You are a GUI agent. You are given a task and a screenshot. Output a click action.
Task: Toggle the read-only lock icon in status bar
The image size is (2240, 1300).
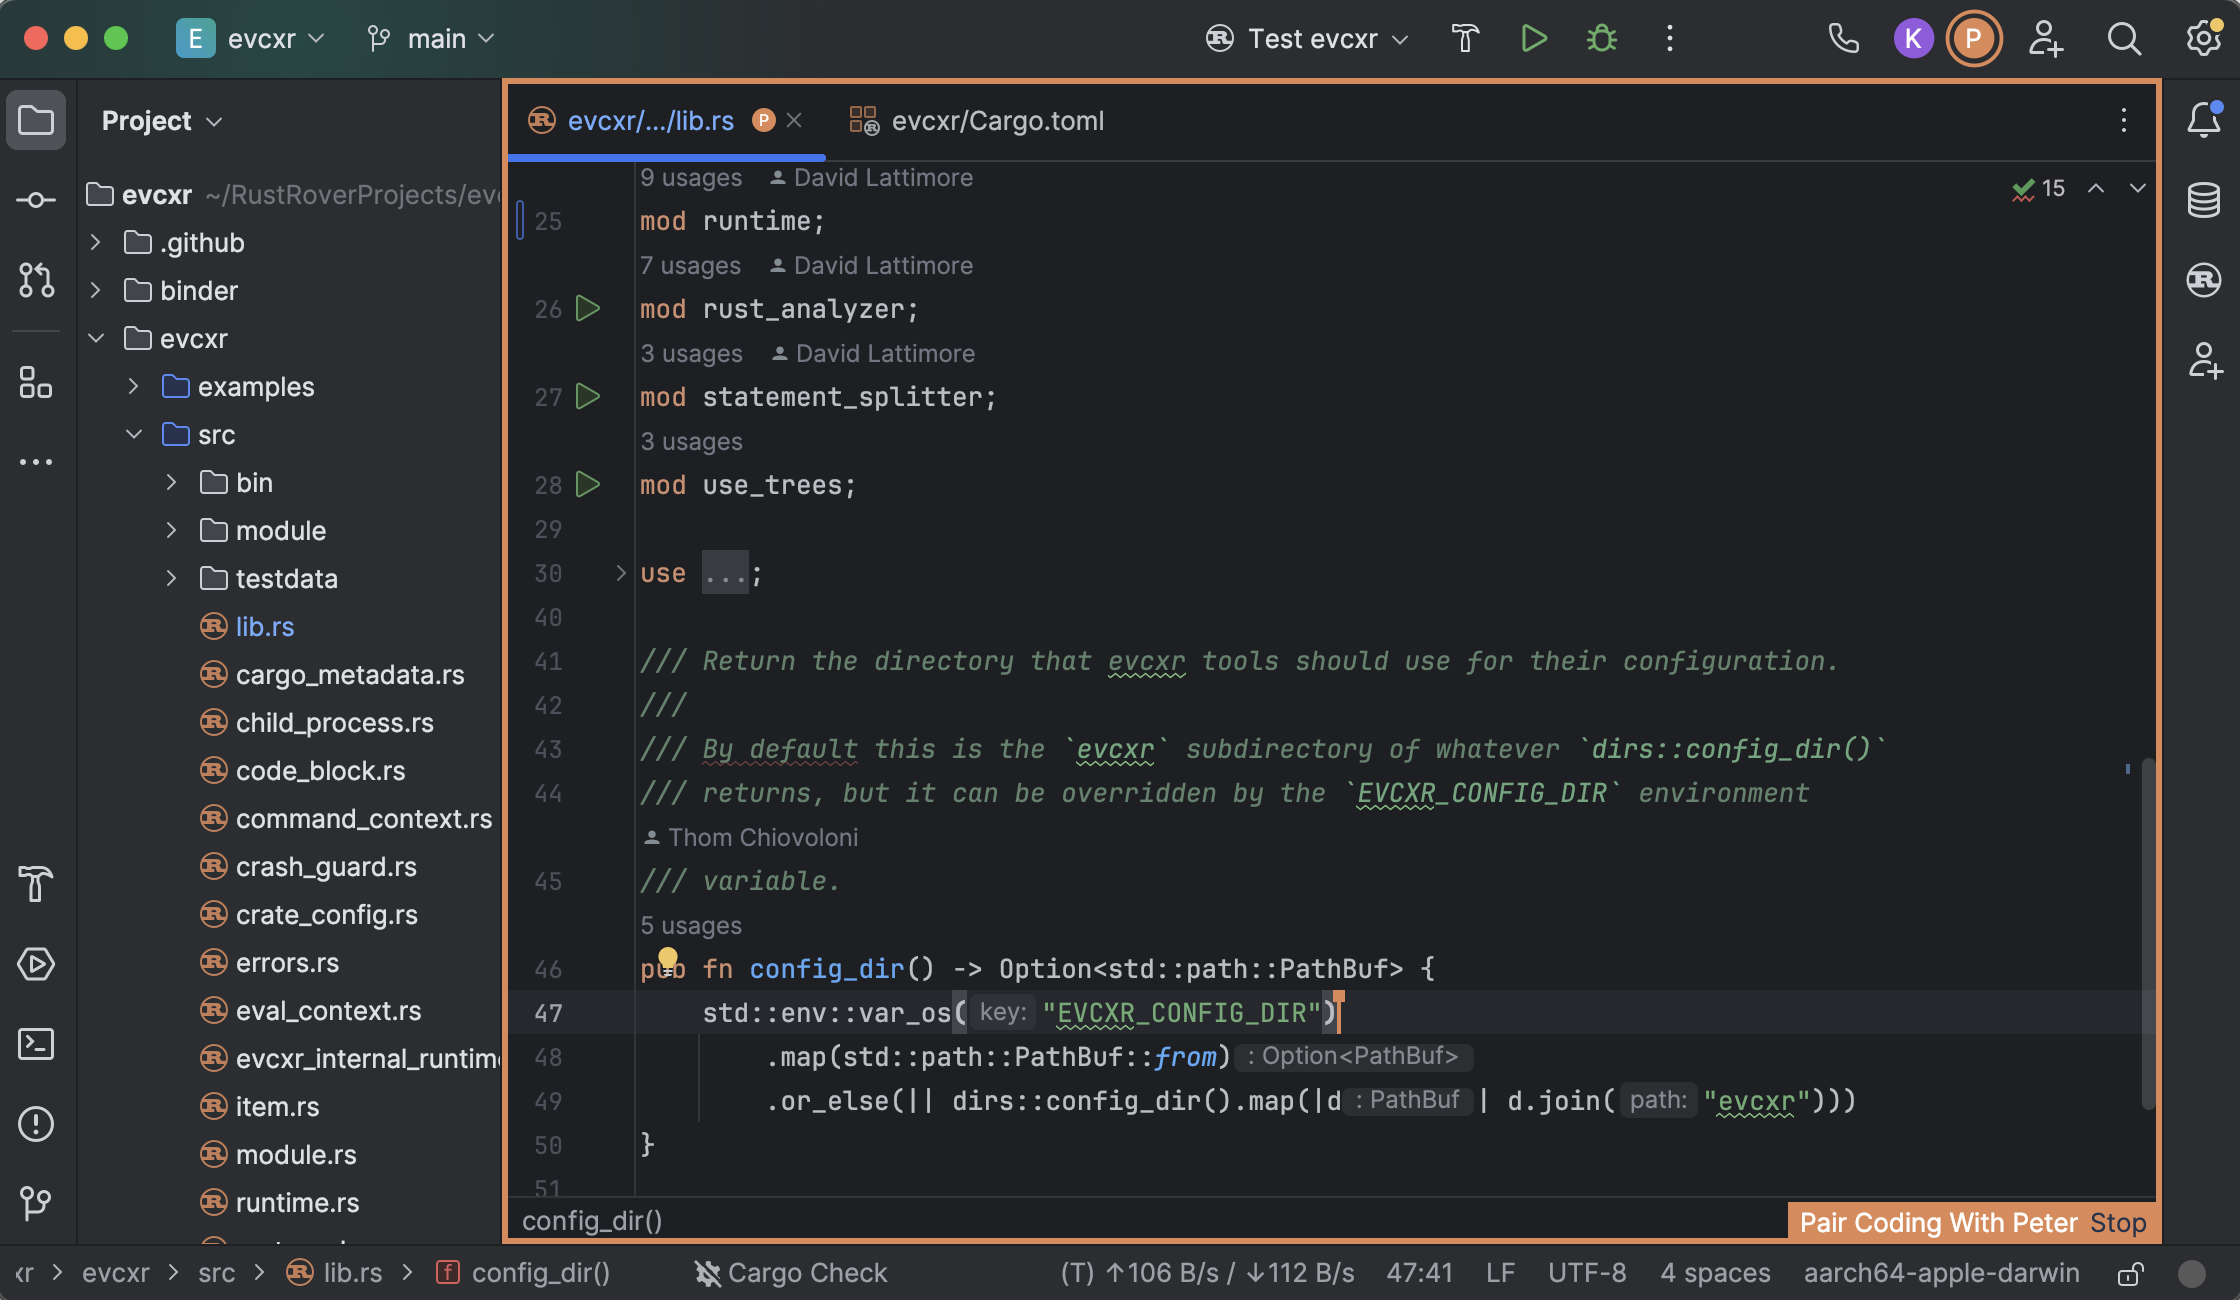pyautogui.click(x=2130, y=1273)
